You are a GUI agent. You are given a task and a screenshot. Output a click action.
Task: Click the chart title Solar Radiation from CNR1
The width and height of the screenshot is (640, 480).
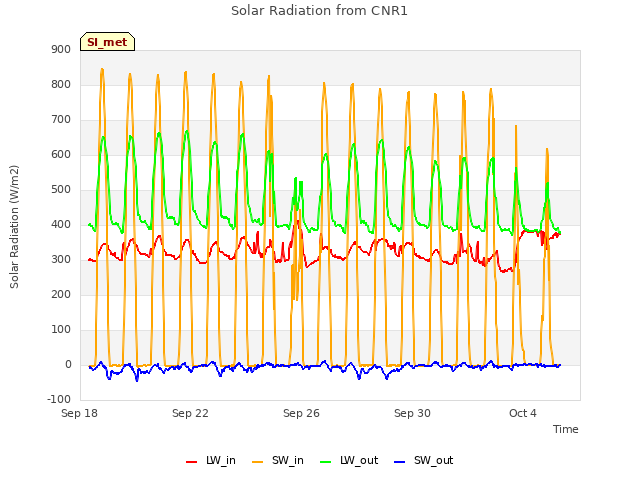click(319, 11)
